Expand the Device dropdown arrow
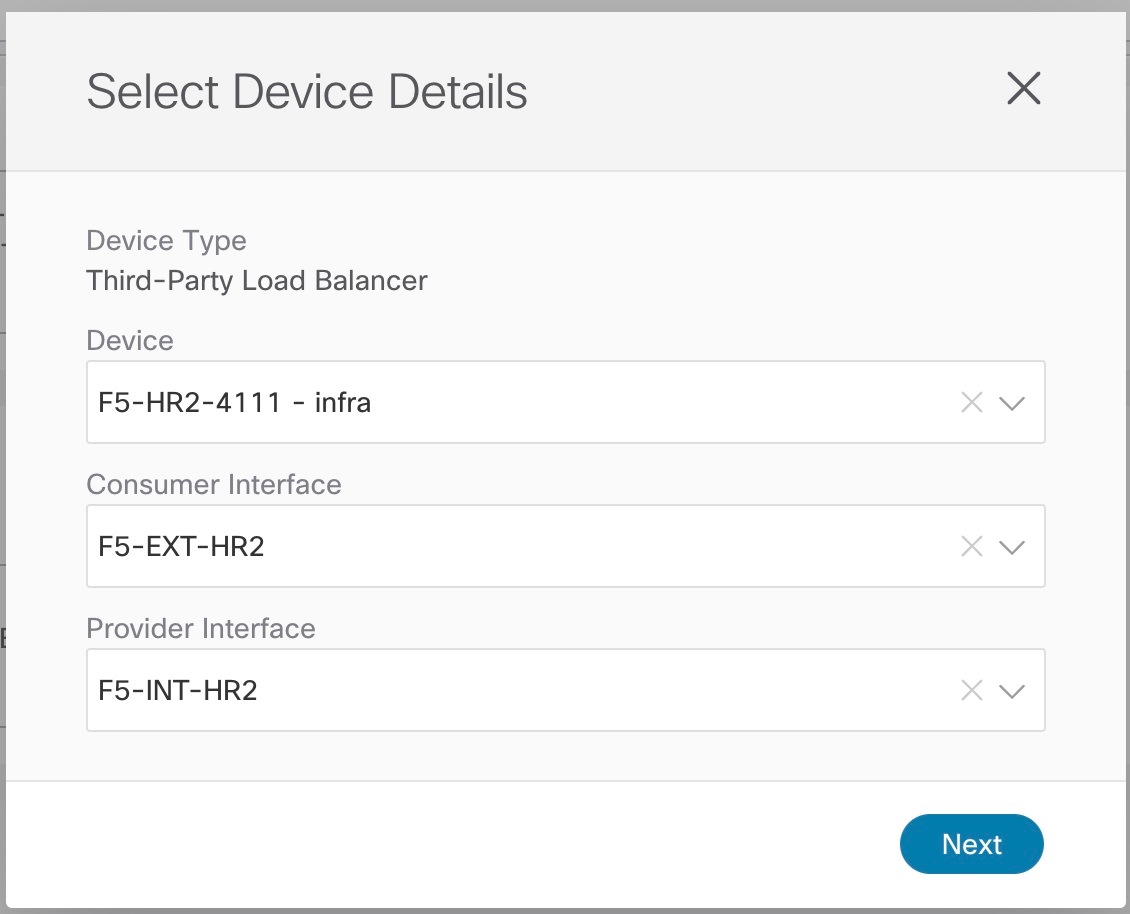 coord(1012,403)
